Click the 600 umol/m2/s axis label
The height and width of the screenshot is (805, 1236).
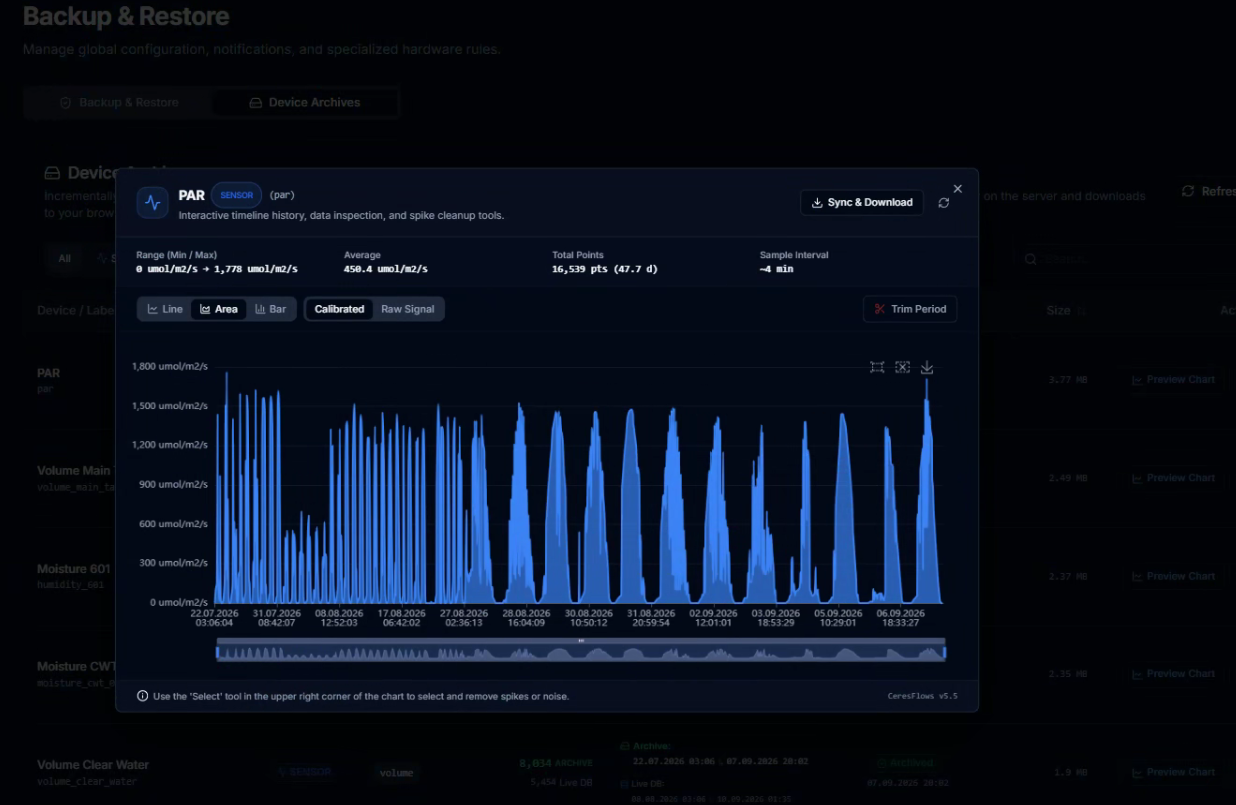174,524
